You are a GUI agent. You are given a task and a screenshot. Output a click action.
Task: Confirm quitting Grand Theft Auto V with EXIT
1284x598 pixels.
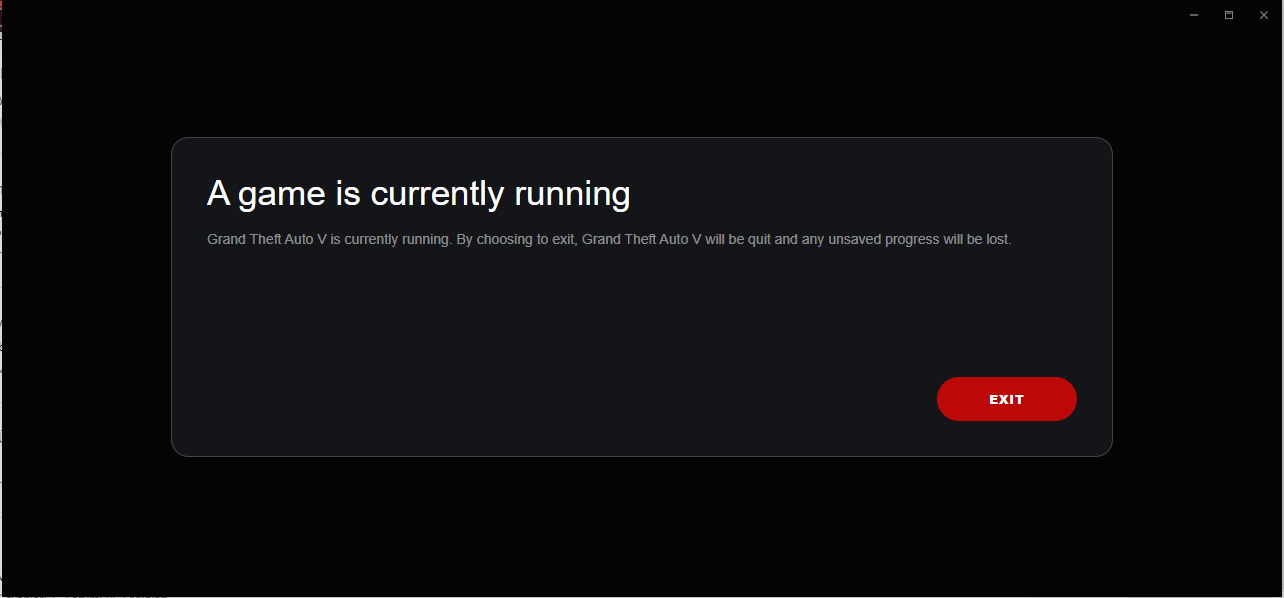click(1006, 399)
